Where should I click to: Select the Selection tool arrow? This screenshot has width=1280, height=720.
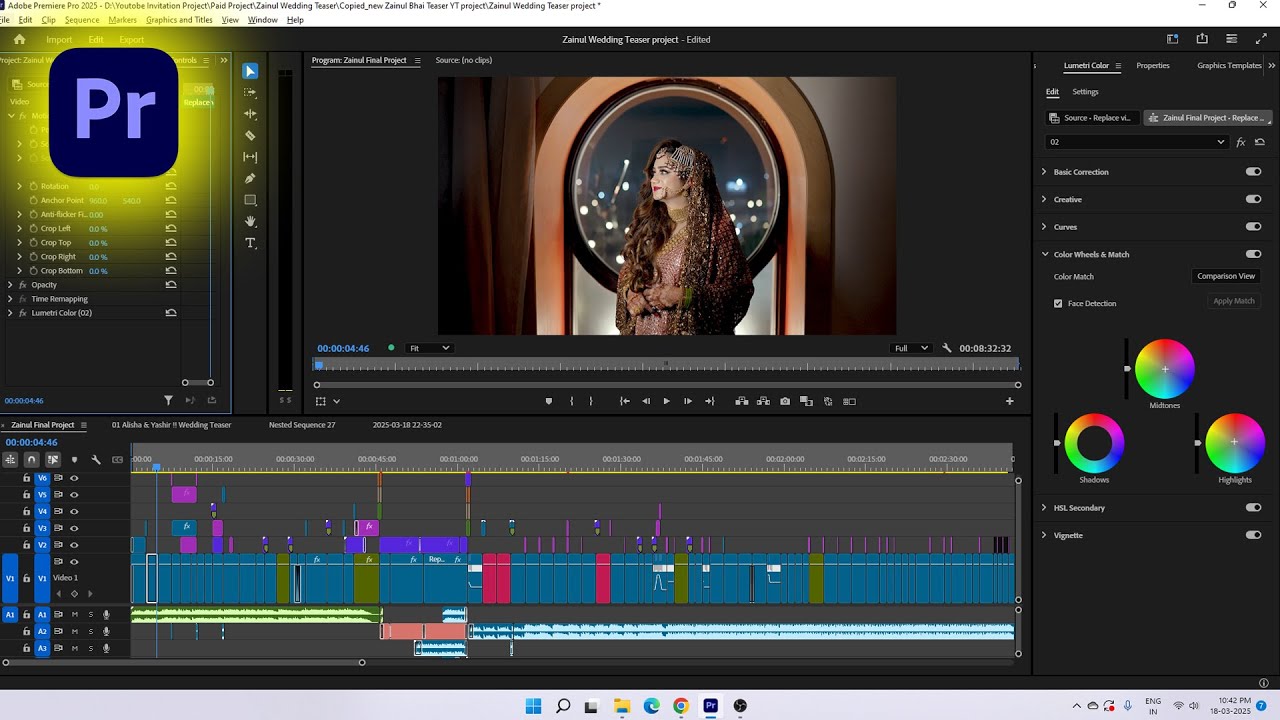[250, 71]
